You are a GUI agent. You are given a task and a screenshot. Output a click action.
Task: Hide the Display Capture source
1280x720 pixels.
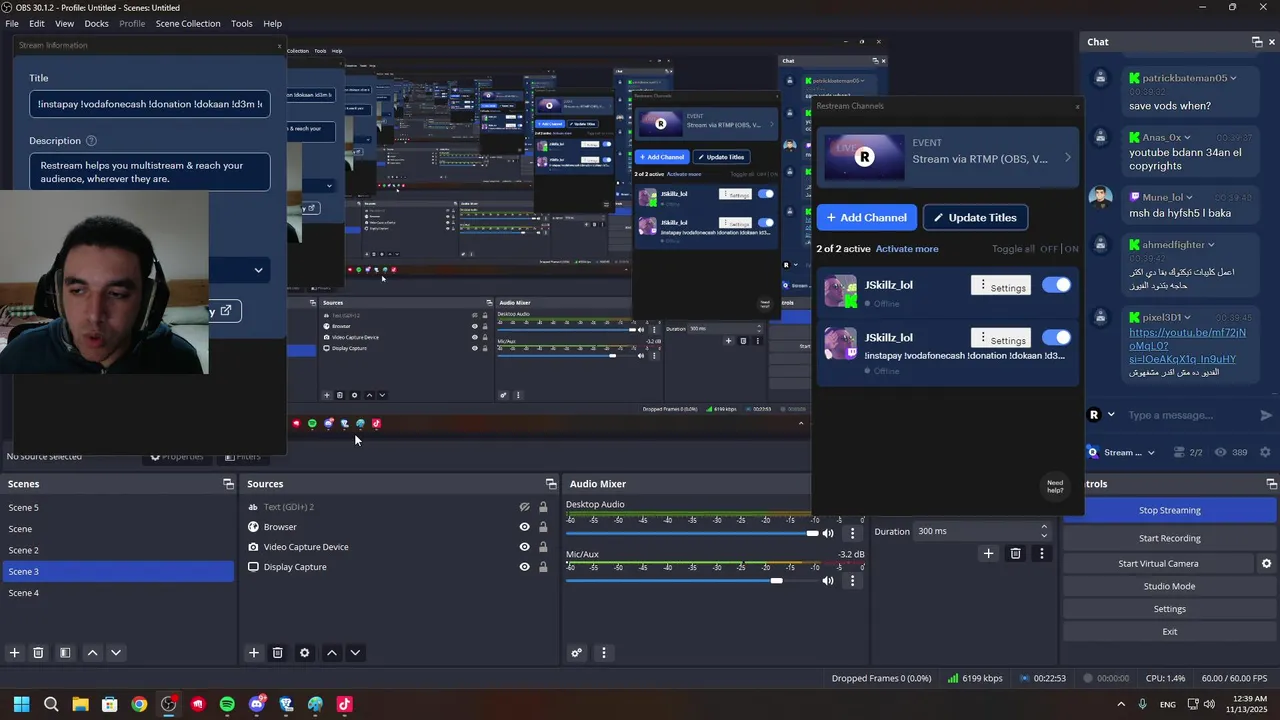524,567
